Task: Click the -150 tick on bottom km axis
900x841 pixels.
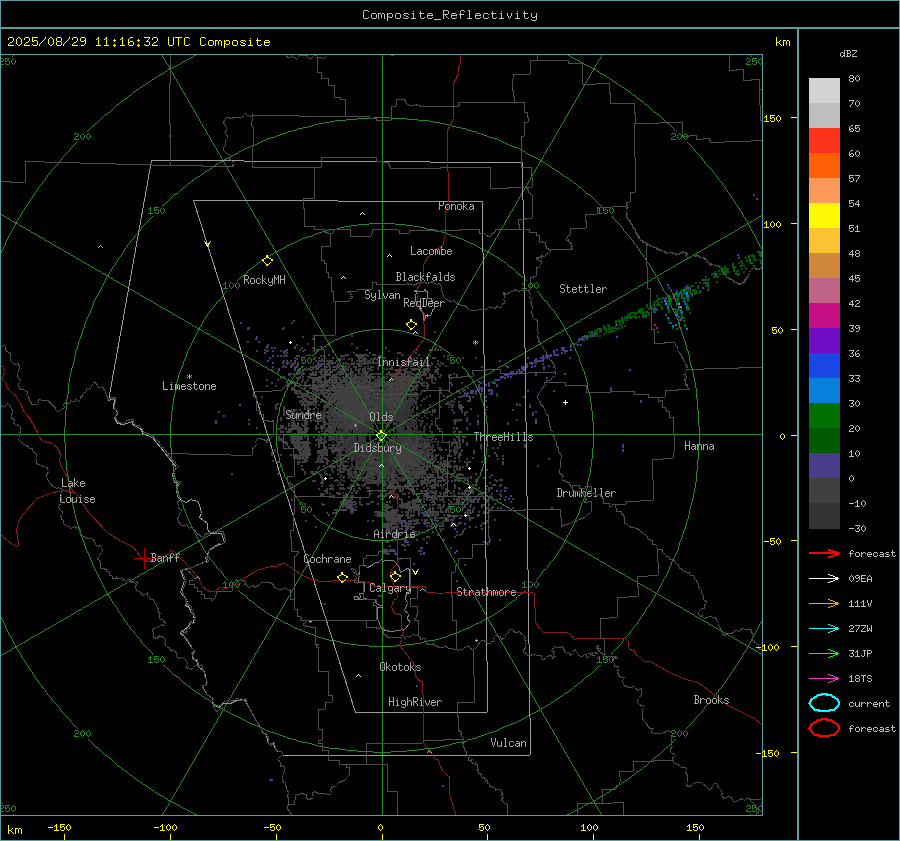Action: [59, 827]
